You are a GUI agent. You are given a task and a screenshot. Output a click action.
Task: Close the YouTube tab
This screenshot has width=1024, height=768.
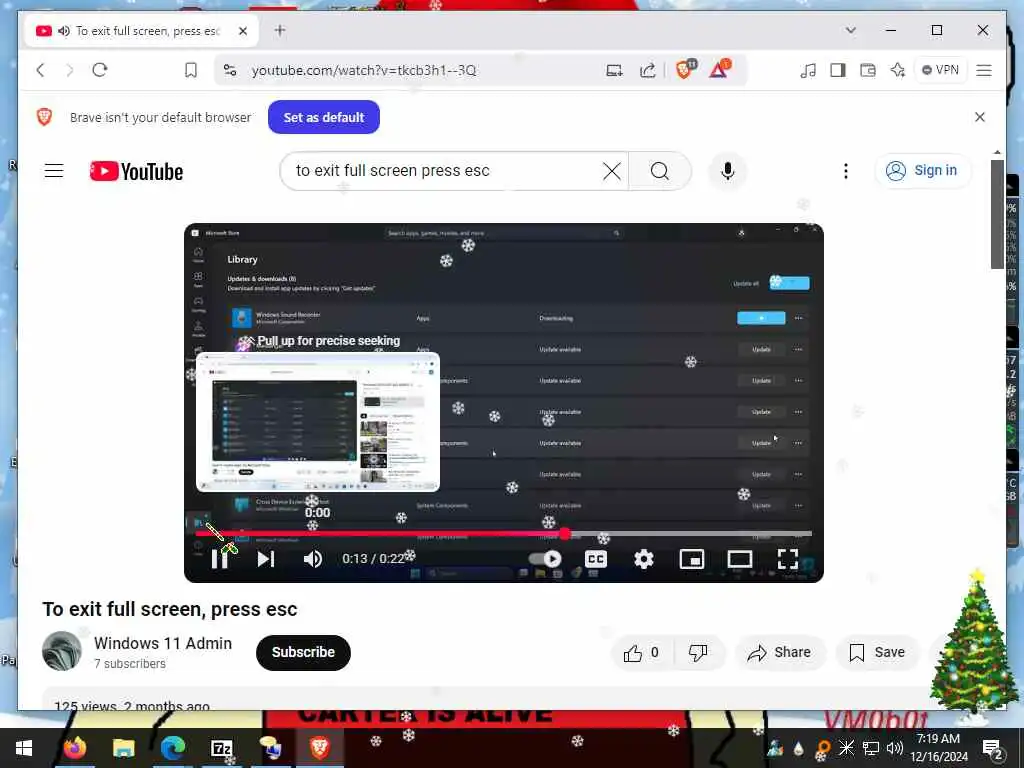click(x=243, y=31)
